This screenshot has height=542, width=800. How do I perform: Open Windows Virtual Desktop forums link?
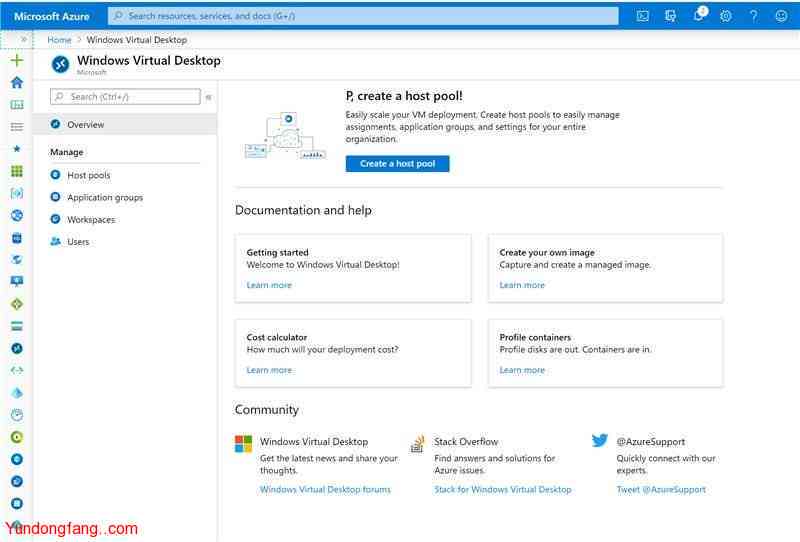(x=326, y=489)
